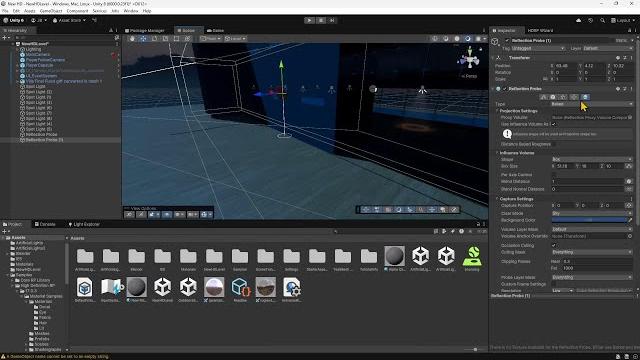Image resolution: width=640 pixels, height=360 pixels.
Task: Switch to the Console tab
Action: tap(45, 224)
